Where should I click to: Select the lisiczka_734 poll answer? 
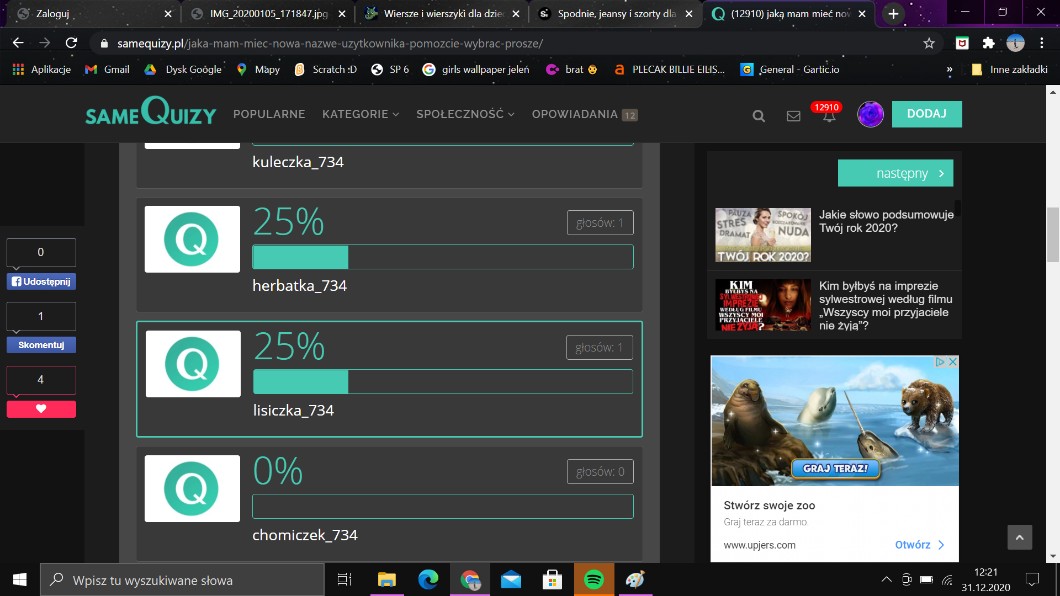[x=389, y=379]
